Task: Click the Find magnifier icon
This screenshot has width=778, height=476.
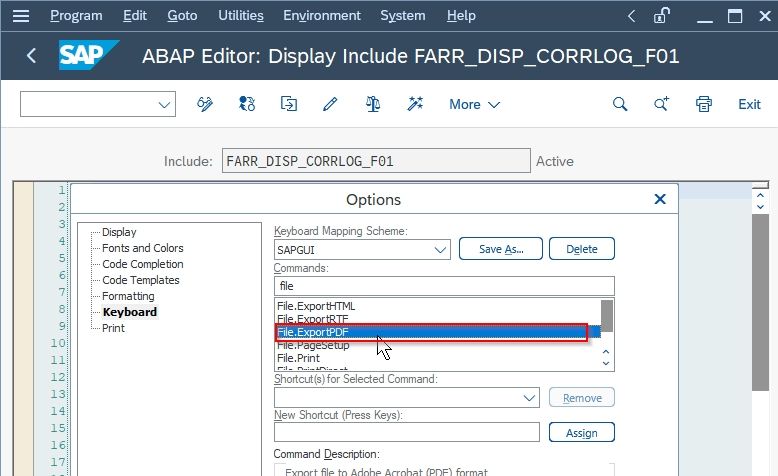Action: click(620, 104)
